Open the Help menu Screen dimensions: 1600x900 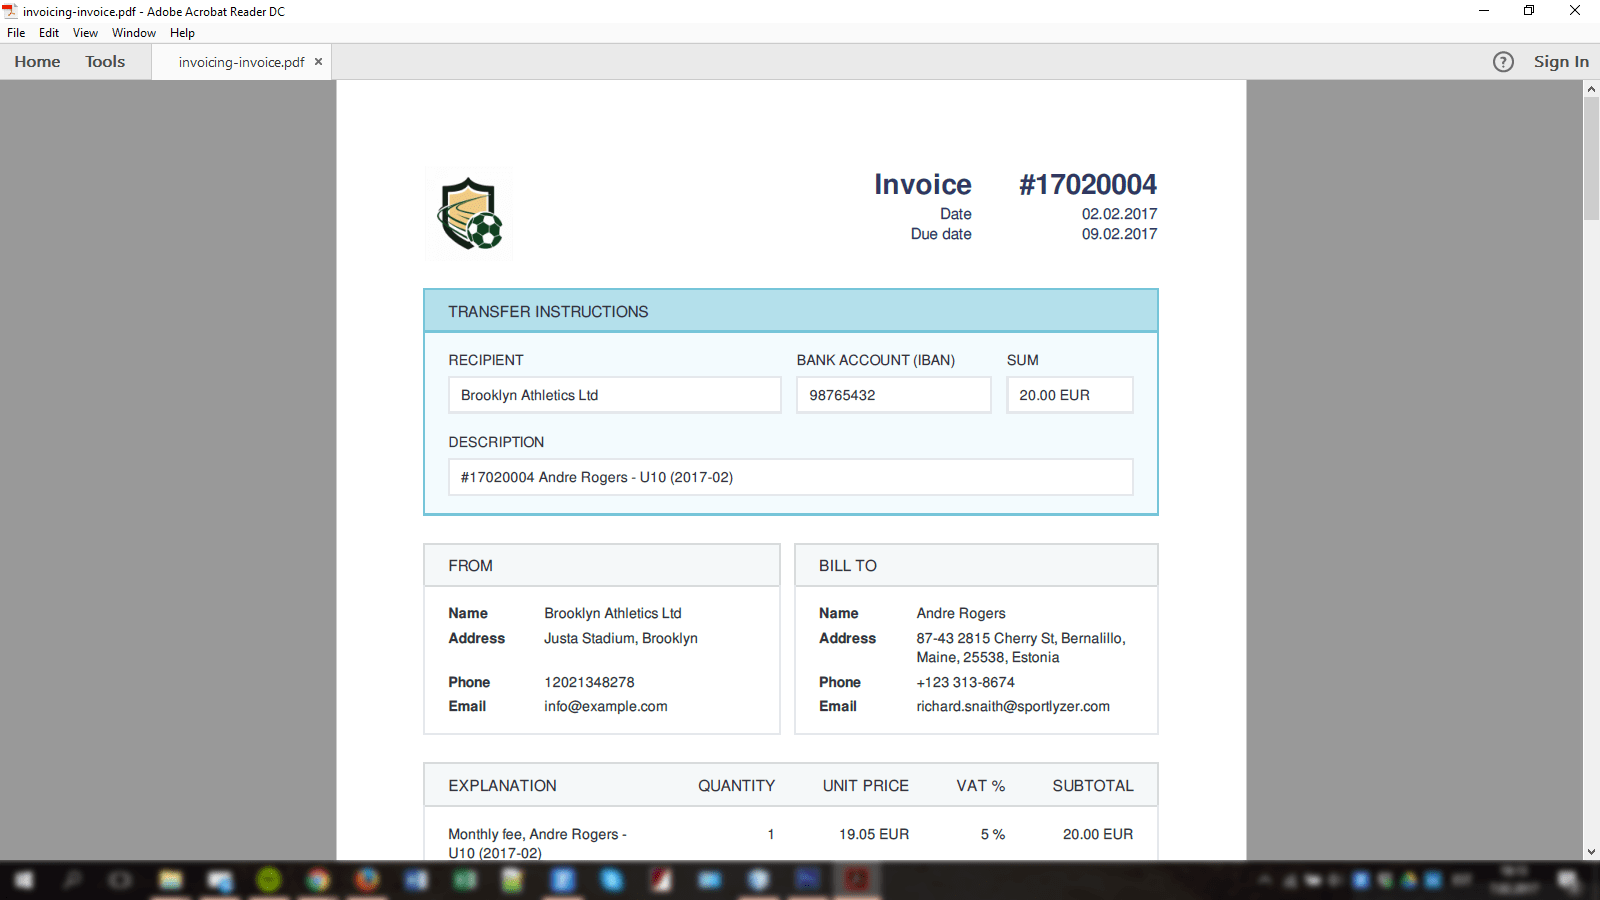tap(182, 33)
